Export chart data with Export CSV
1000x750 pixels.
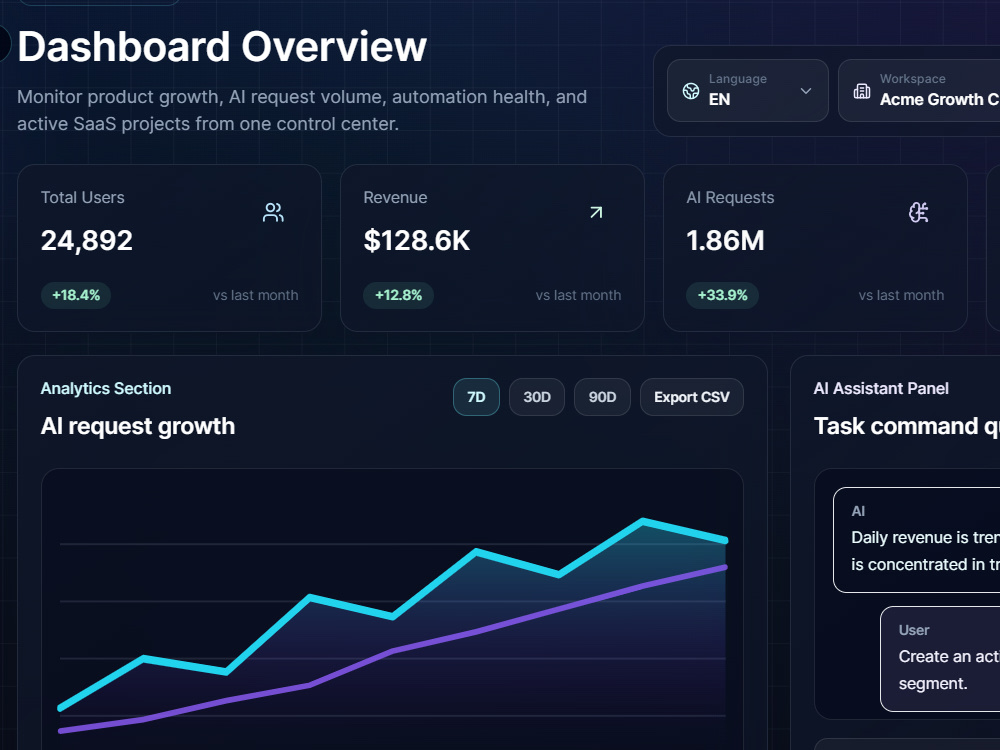pyautogui.click(x=691, y=397)
